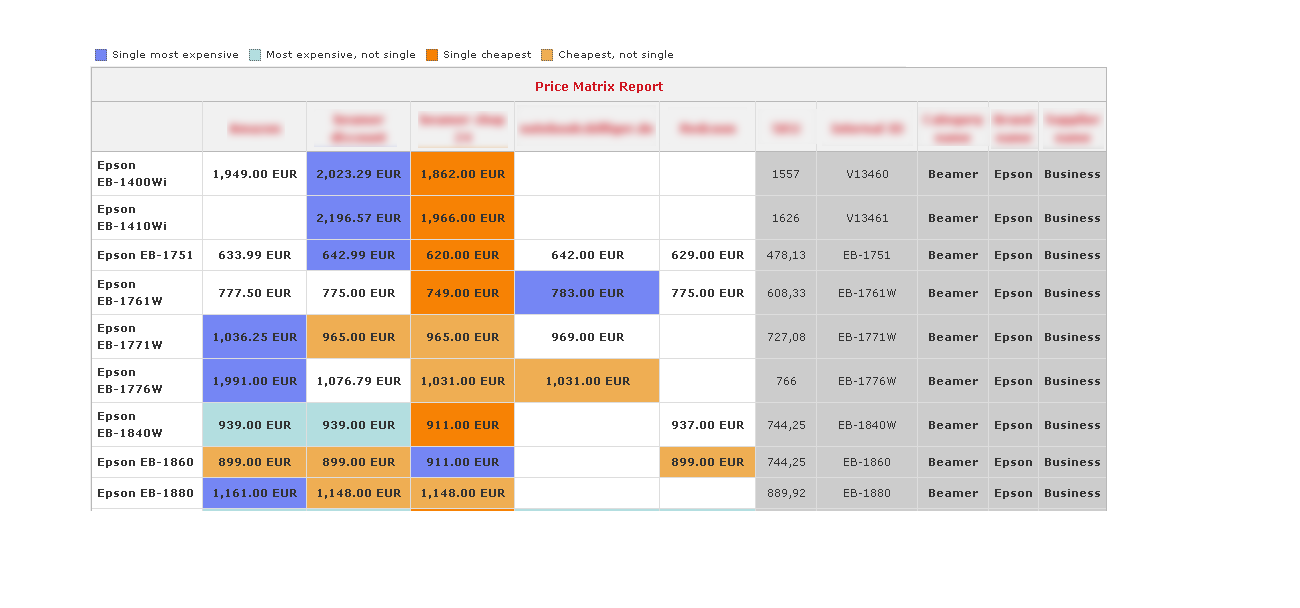Click the 937.00 EUR price cell
The height and width of the screenshot is (608, 1300).
point(708,425)
